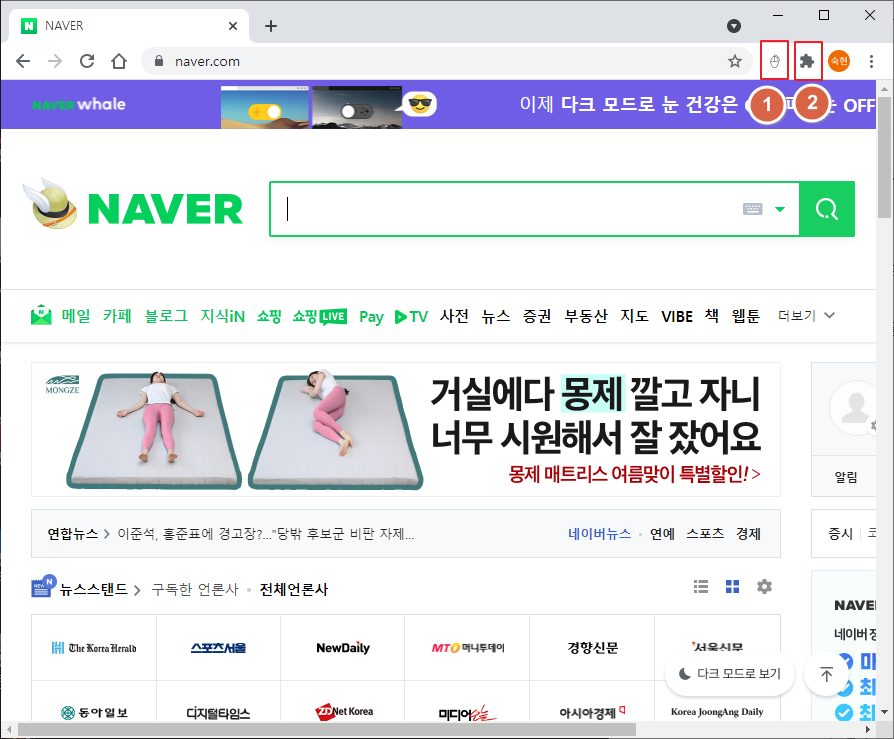The image size is (894, 739).
Task: Reload the NAVER page
Action: 87,61
